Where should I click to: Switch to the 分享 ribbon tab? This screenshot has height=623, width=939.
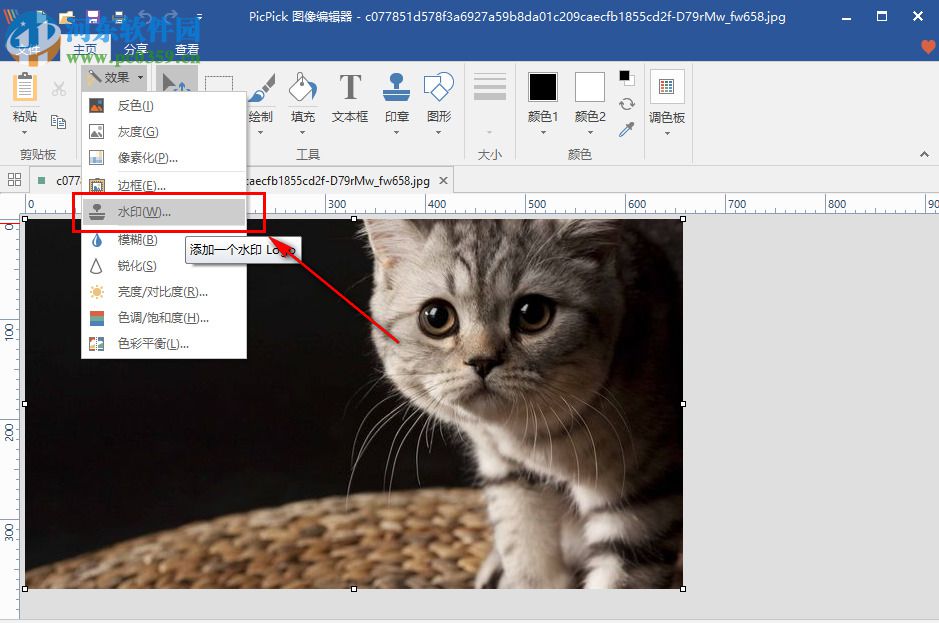(136, 49)
